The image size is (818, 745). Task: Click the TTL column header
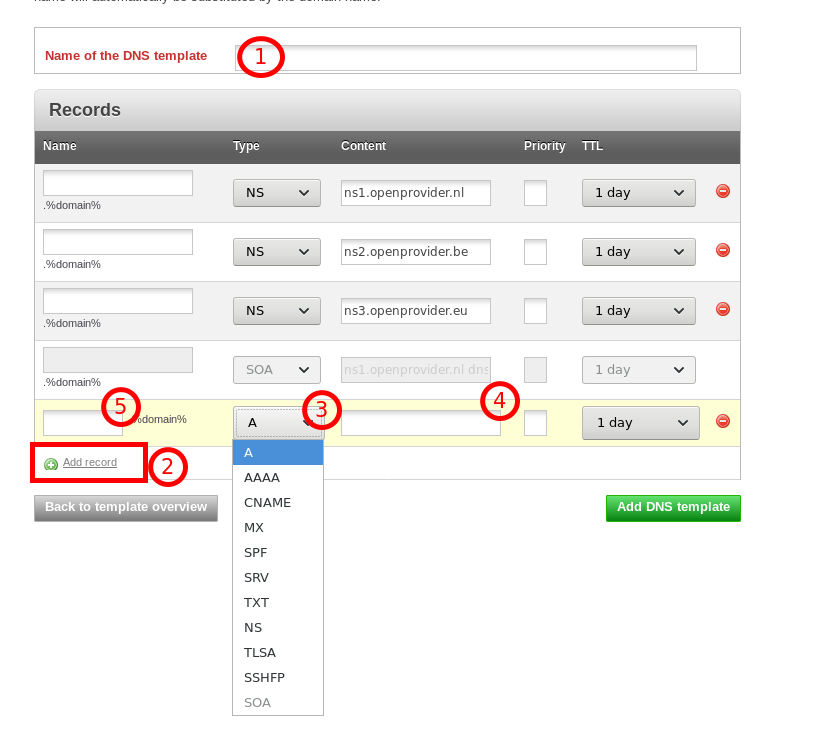pos(592,146)
